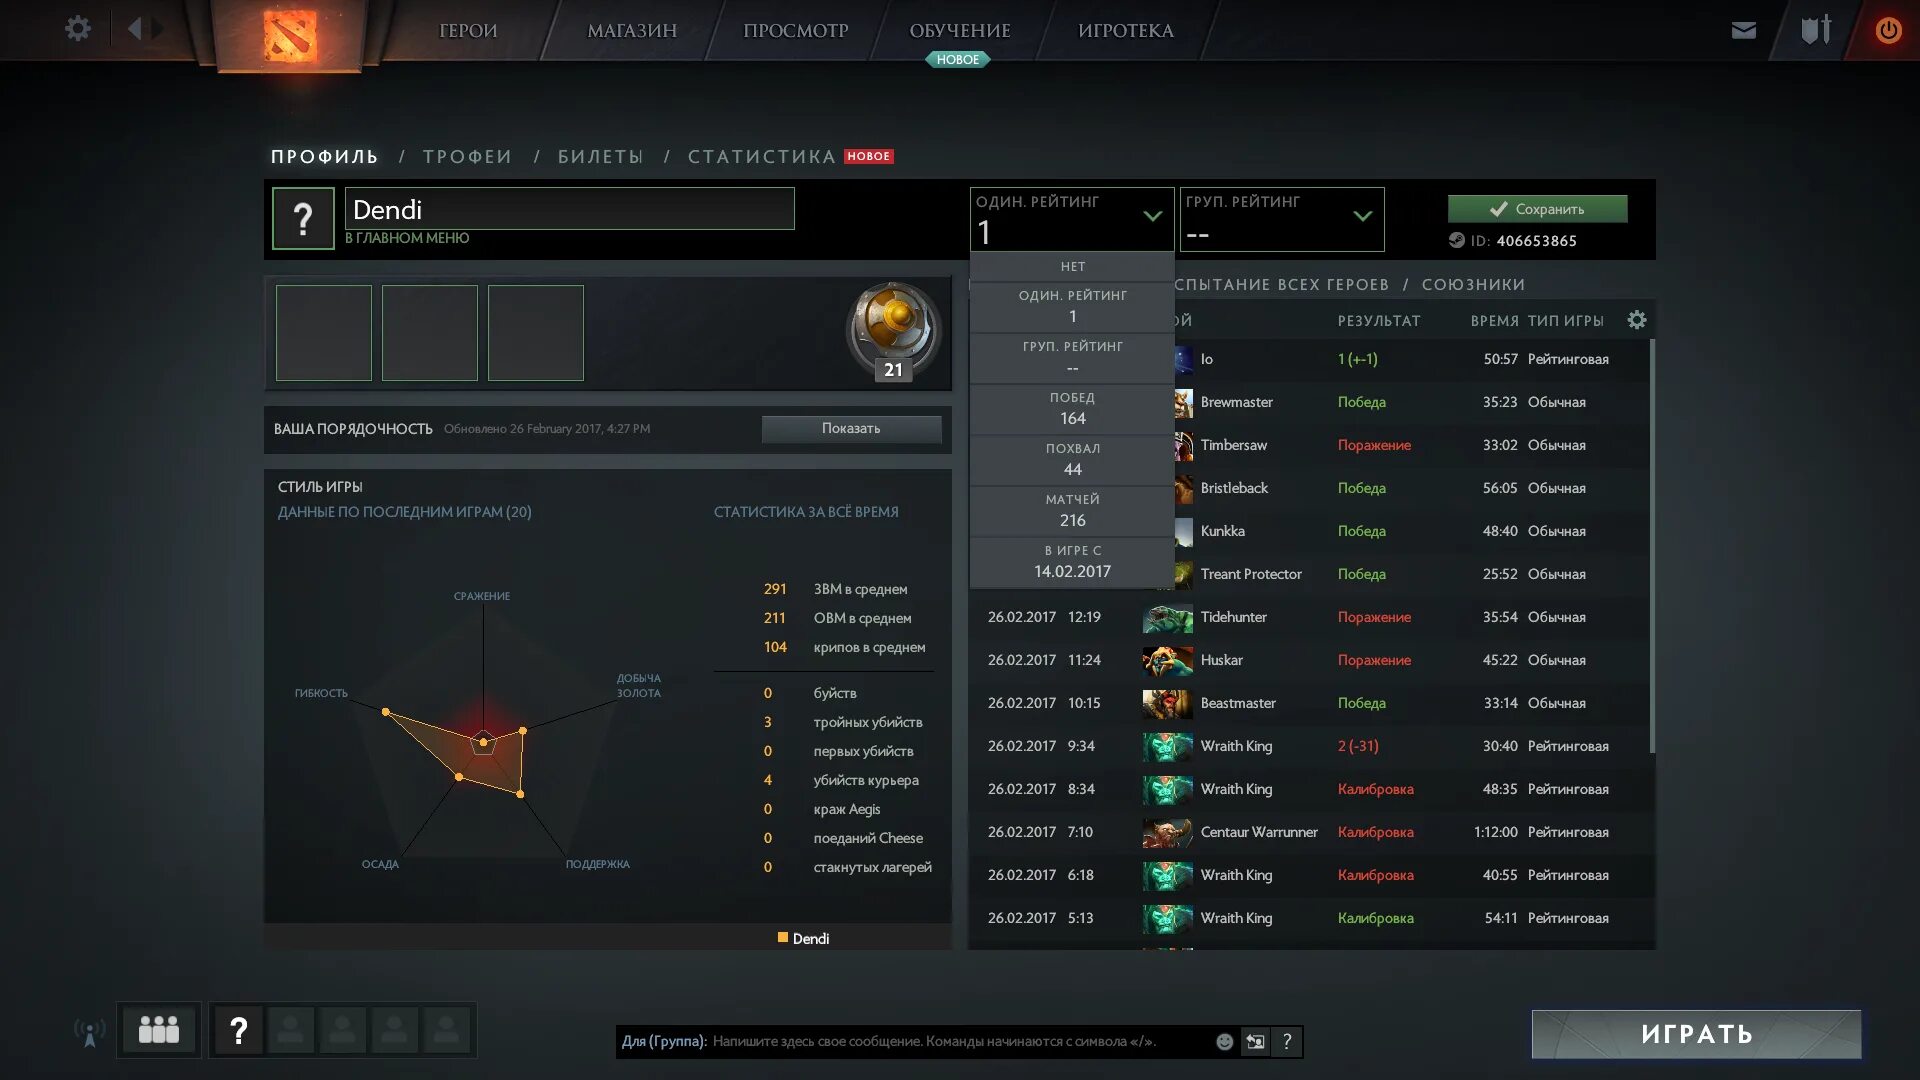Click the Dendi profile name field

(x=569, y=210)
